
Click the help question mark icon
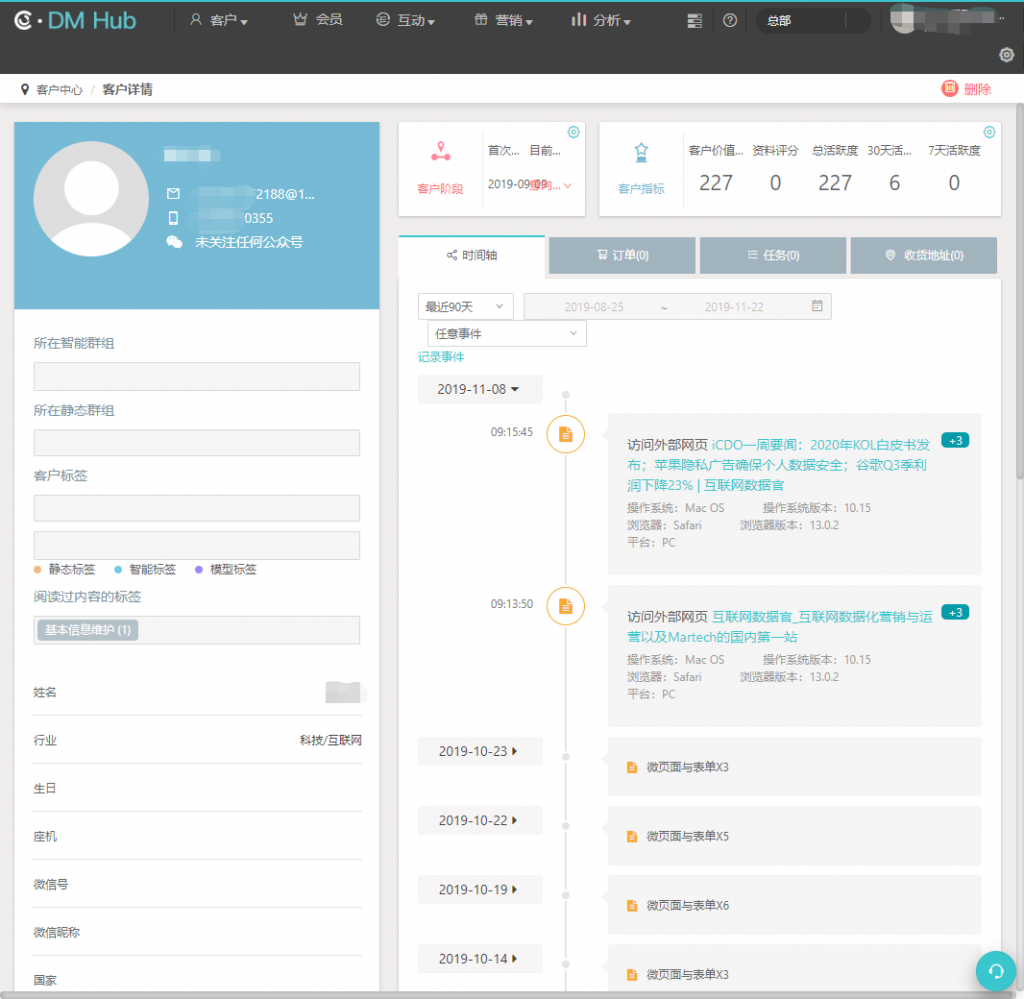click(x=730, y=20)
